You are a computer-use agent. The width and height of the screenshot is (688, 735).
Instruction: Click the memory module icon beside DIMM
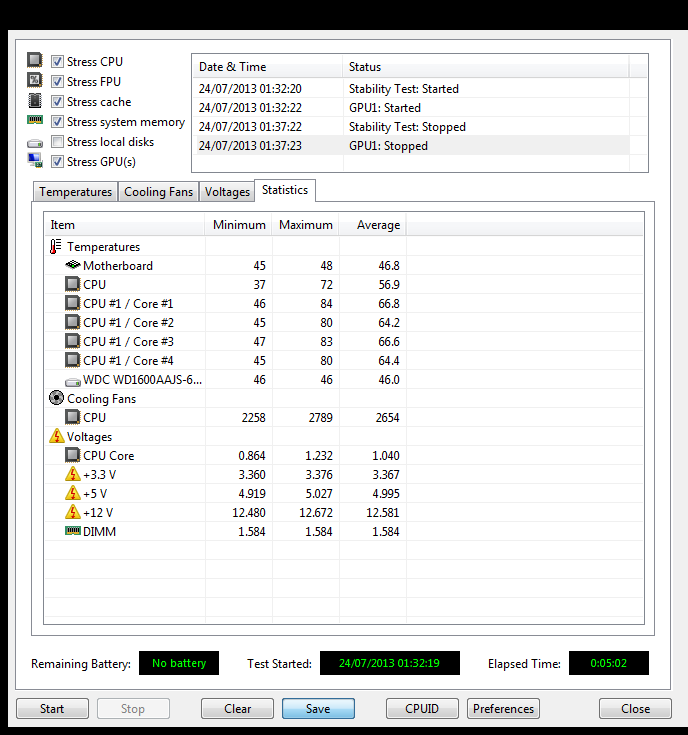[x=72, y=532]
